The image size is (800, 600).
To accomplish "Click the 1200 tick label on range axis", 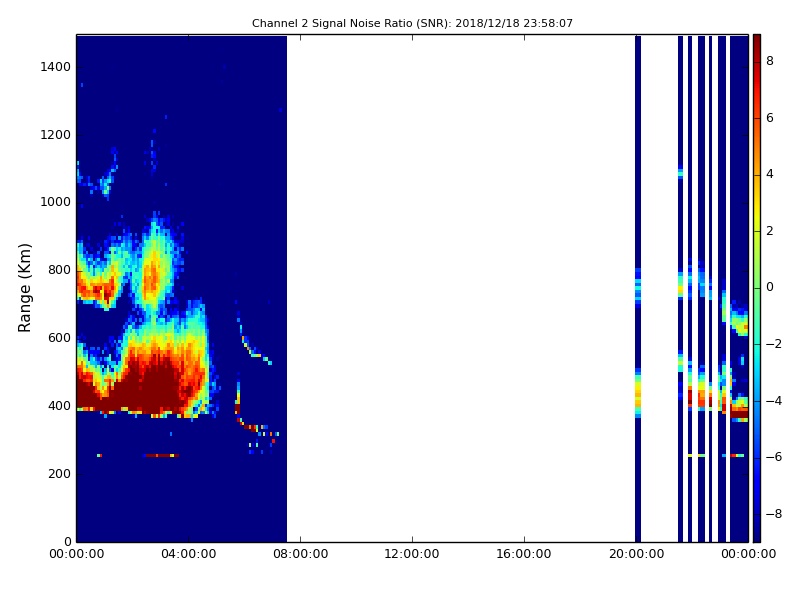I will (56, 135).
